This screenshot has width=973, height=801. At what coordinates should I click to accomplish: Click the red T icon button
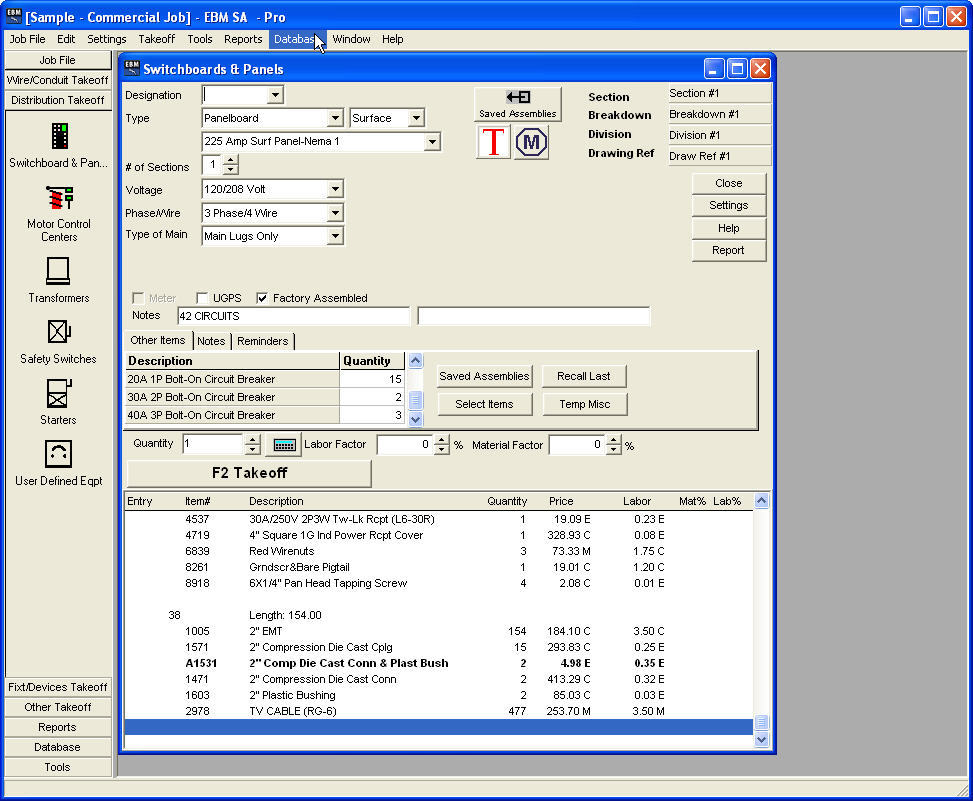point(493,142)
